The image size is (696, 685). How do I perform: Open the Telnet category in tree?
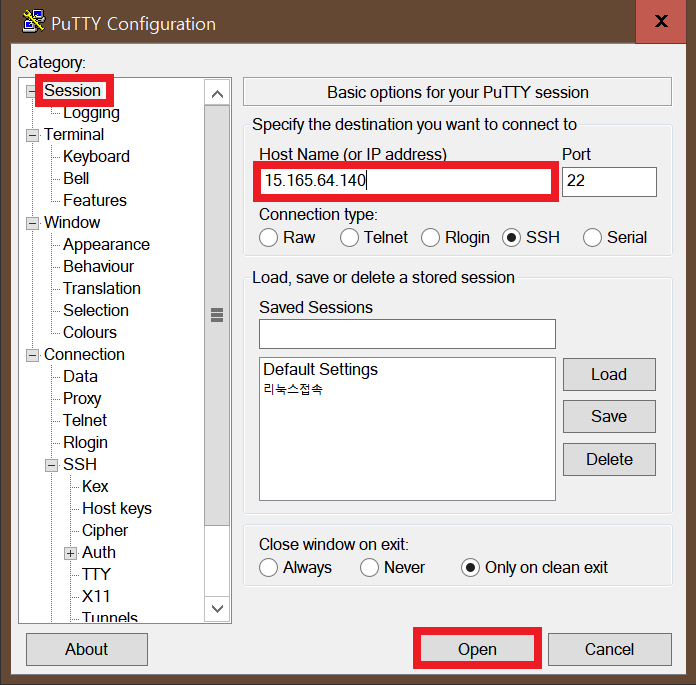pyautogui.click(x=85, y=420)
